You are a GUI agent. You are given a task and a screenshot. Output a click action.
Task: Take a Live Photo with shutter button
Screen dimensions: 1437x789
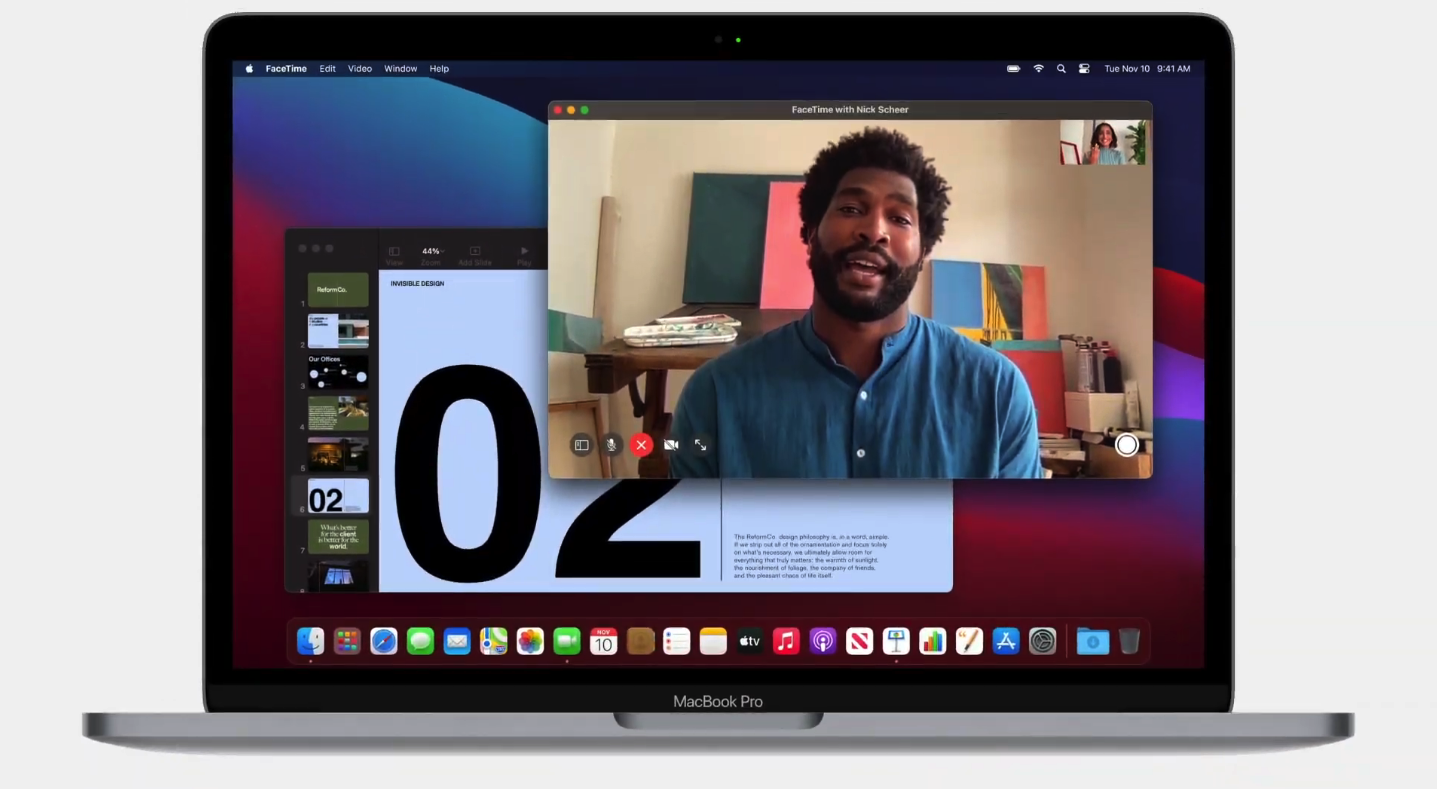coord(1126,445)
